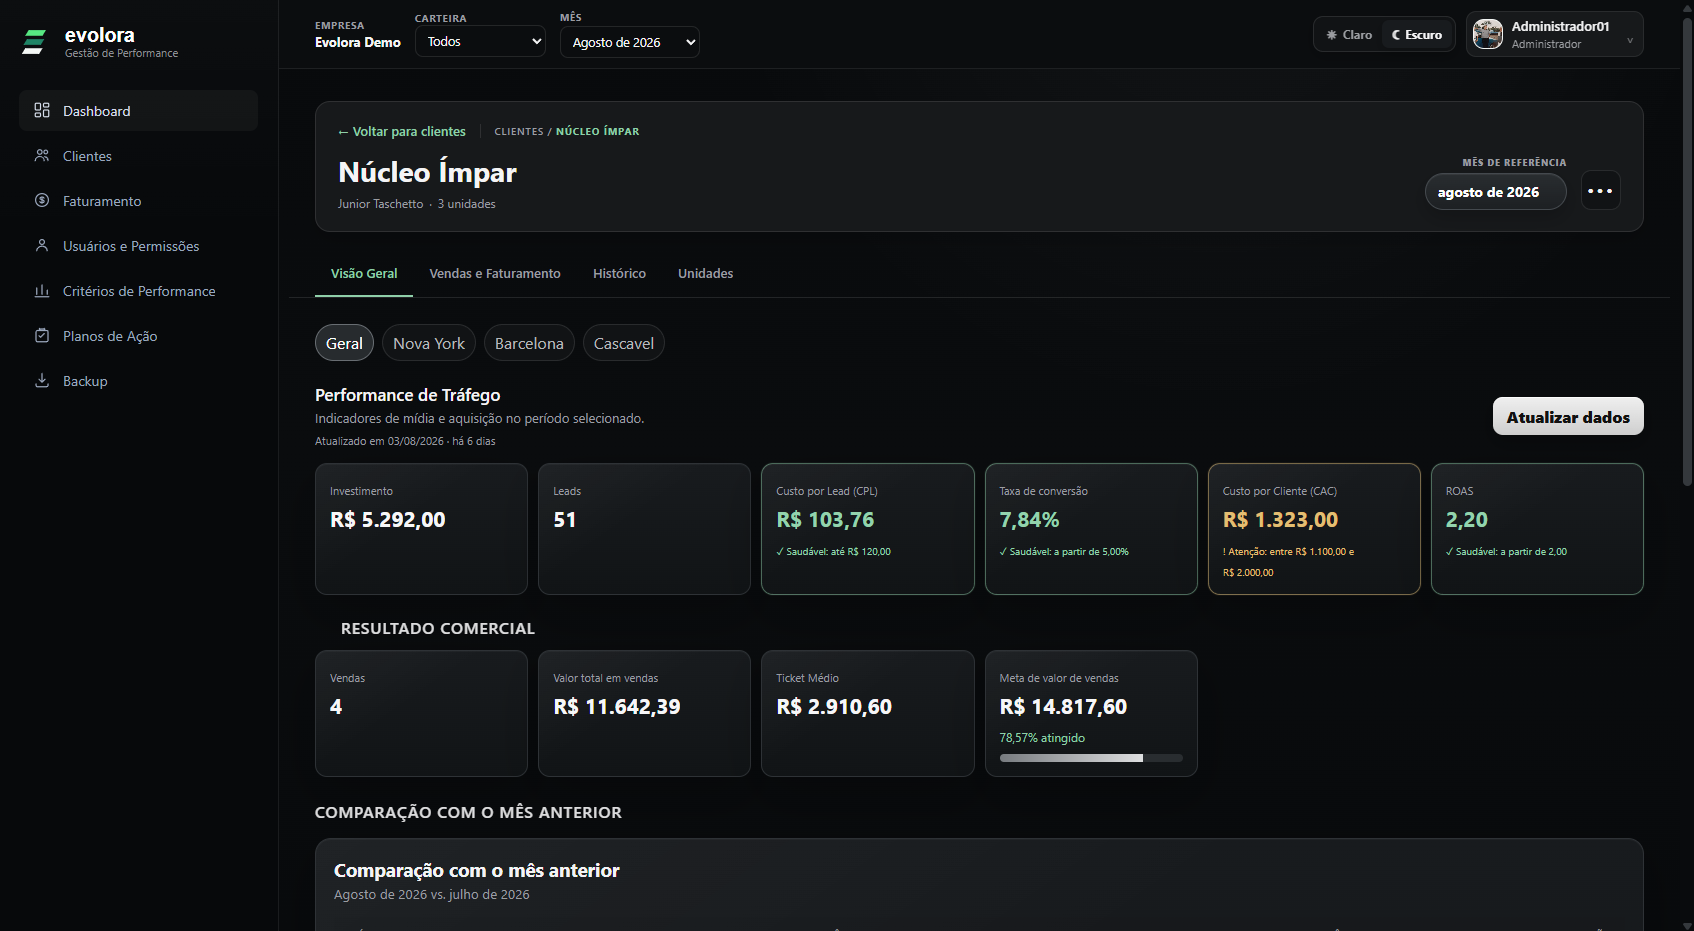Viewport: 1694px width, 931px height.
Task: Open the agosto de 2026 reference month selector
Action: point(1495,192)
